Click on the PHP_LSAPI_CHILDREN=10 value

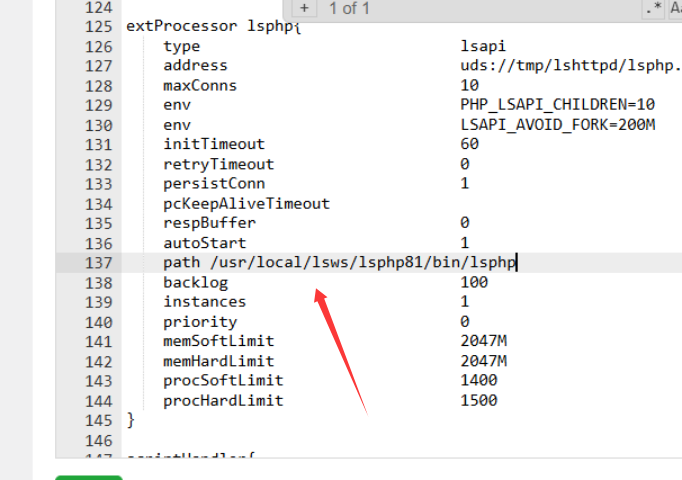557,105
